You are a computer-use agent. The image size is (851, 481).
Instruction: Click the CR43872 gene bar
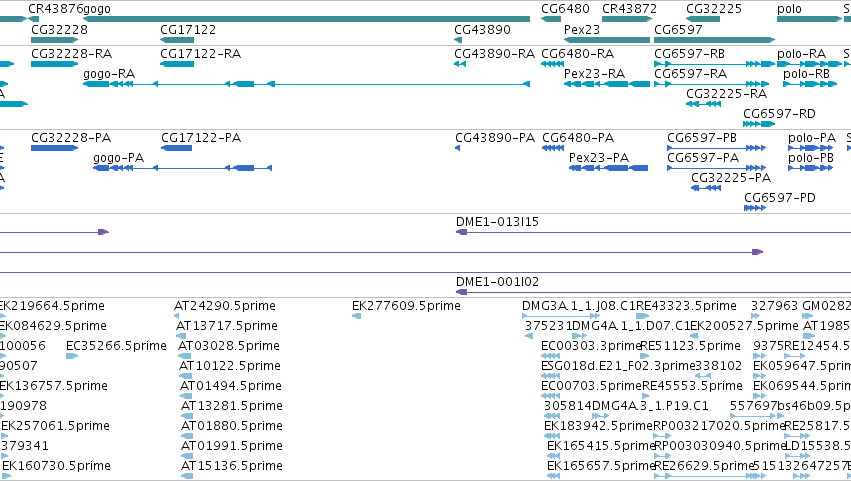(x=627, y=19)
